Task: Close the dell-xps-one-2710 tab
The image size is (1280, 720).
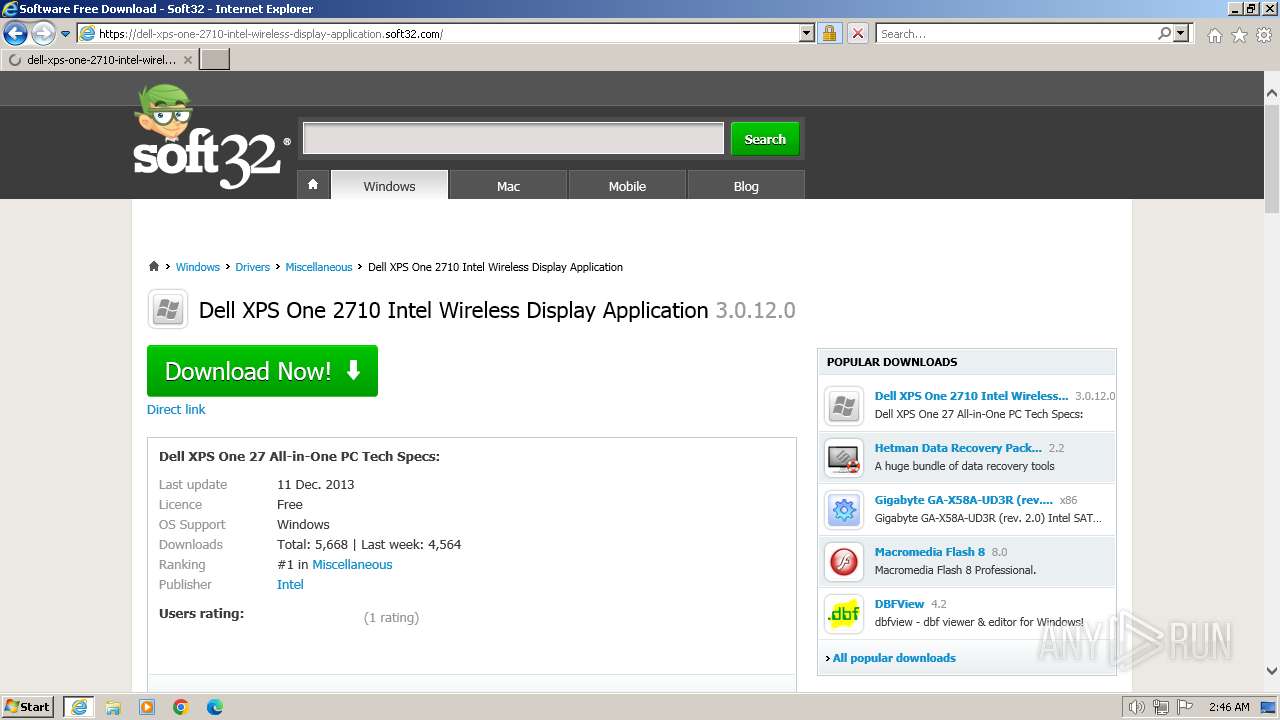Action: coord(188,60)
